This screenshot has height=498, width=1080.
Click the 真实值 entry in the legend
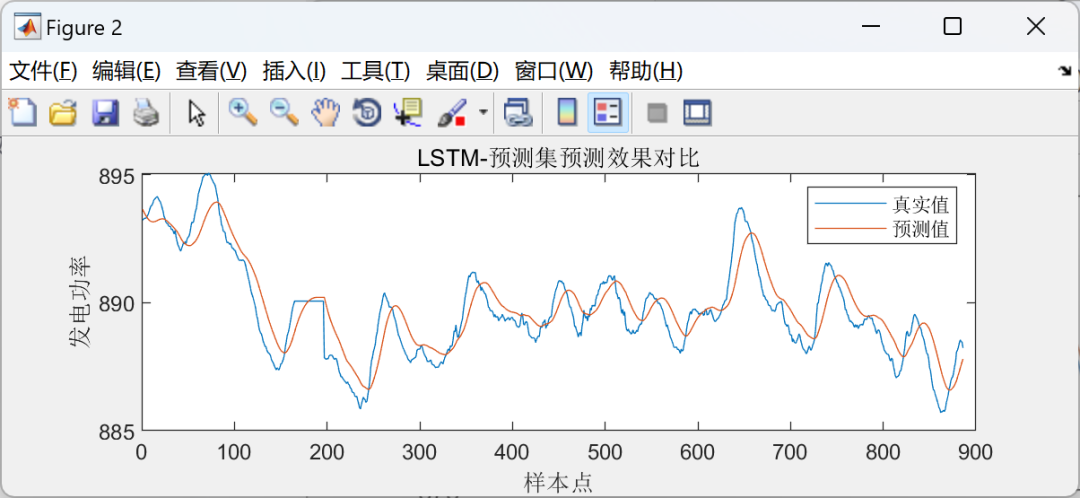pyautogui.click(x=920, y=205)
